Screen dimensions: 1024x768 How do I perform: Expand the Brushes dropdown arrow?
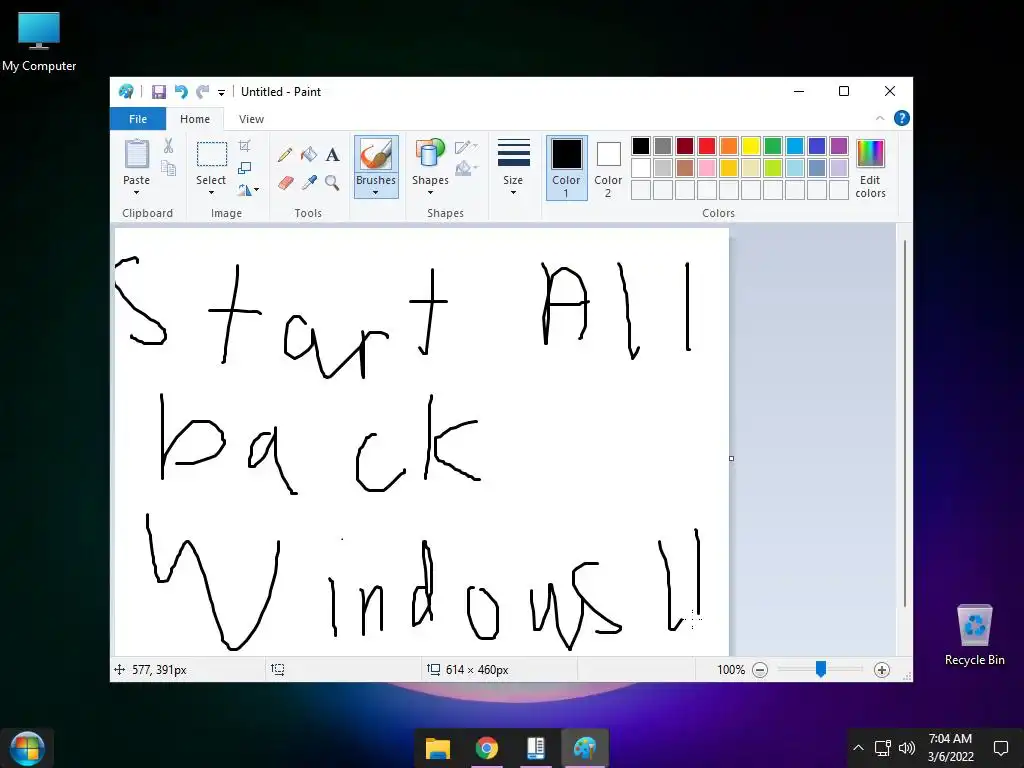click(x=376, y=193)
